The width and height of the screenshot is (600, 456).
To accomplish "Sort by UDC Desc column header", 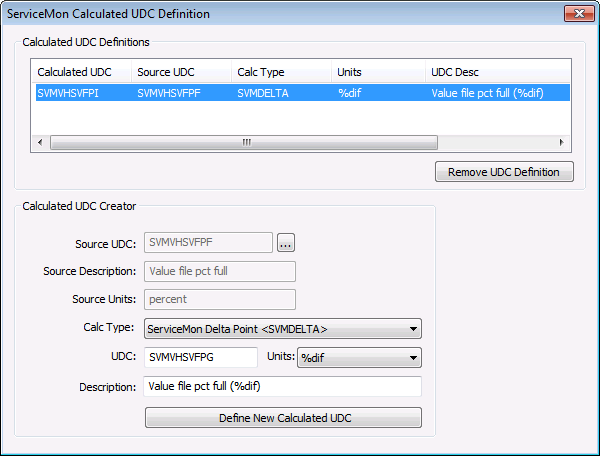I will 497,72.
